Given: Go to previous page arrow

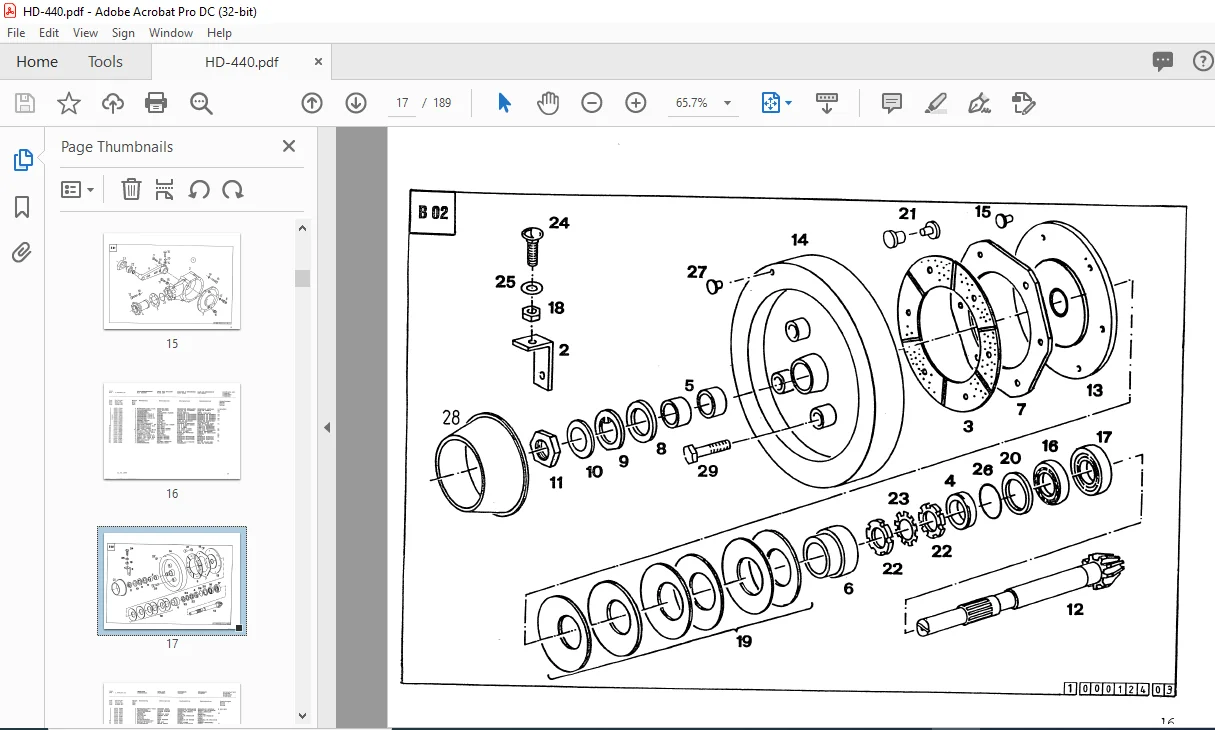Looking at the screenshot, I should tap(312, 103).
